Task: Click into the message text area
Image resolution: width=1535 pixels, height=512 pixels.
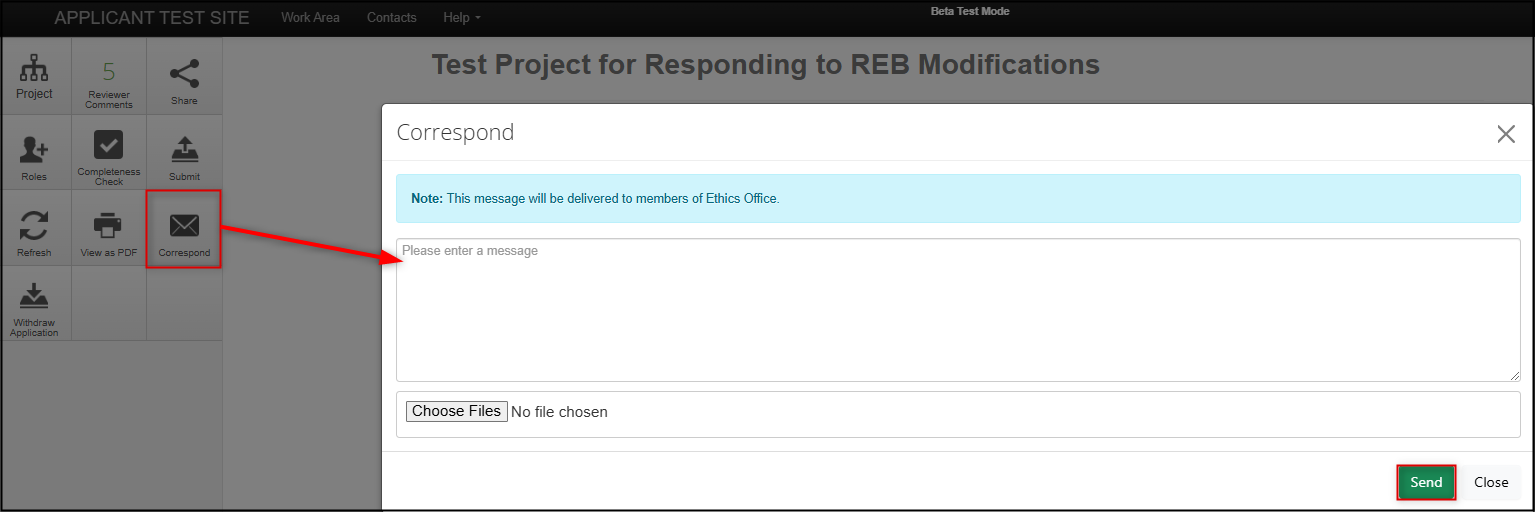Action: tap(958, 310)
